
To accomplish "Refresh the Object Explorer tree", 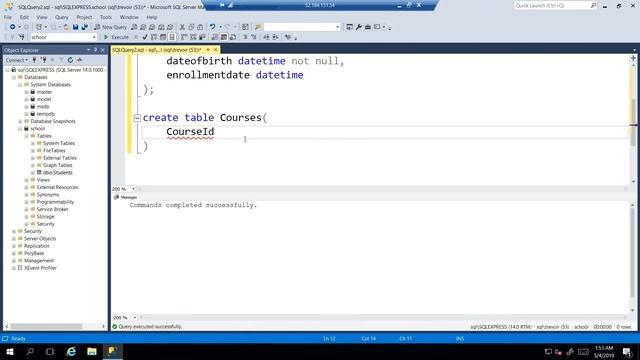I will 70,60.
